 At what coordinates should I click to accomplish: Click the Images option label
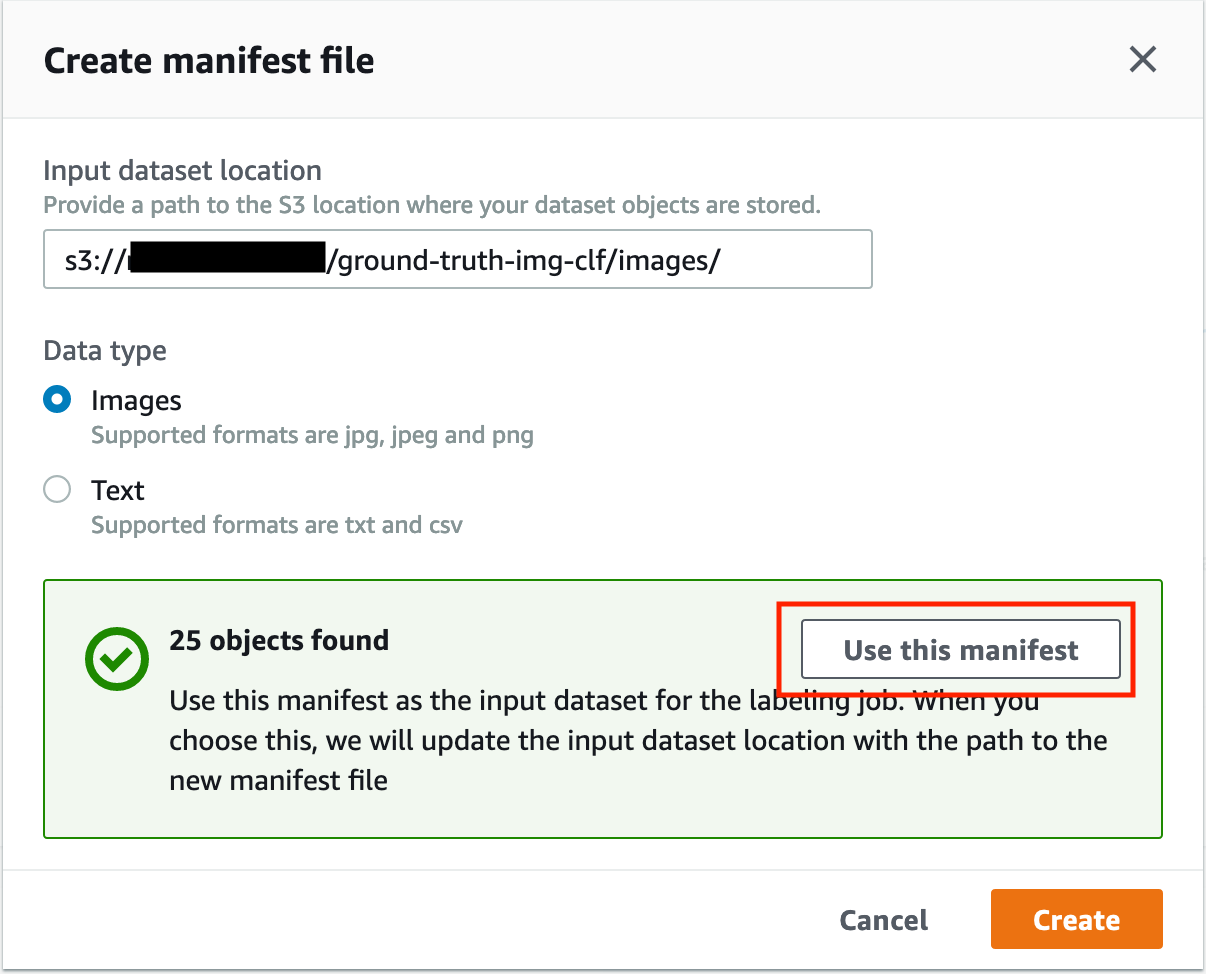click(136, 401)
